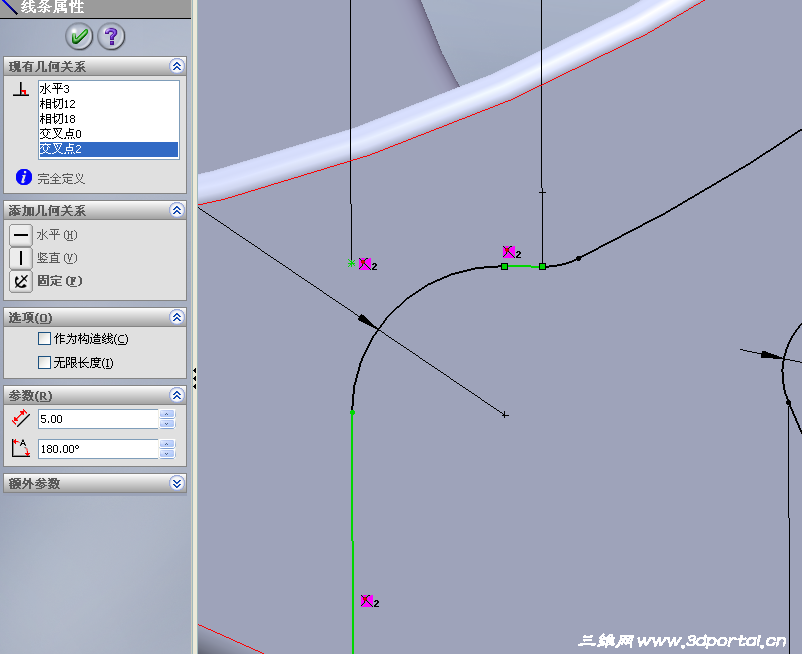Add the 水平 horizontal relation

(21, 235)
